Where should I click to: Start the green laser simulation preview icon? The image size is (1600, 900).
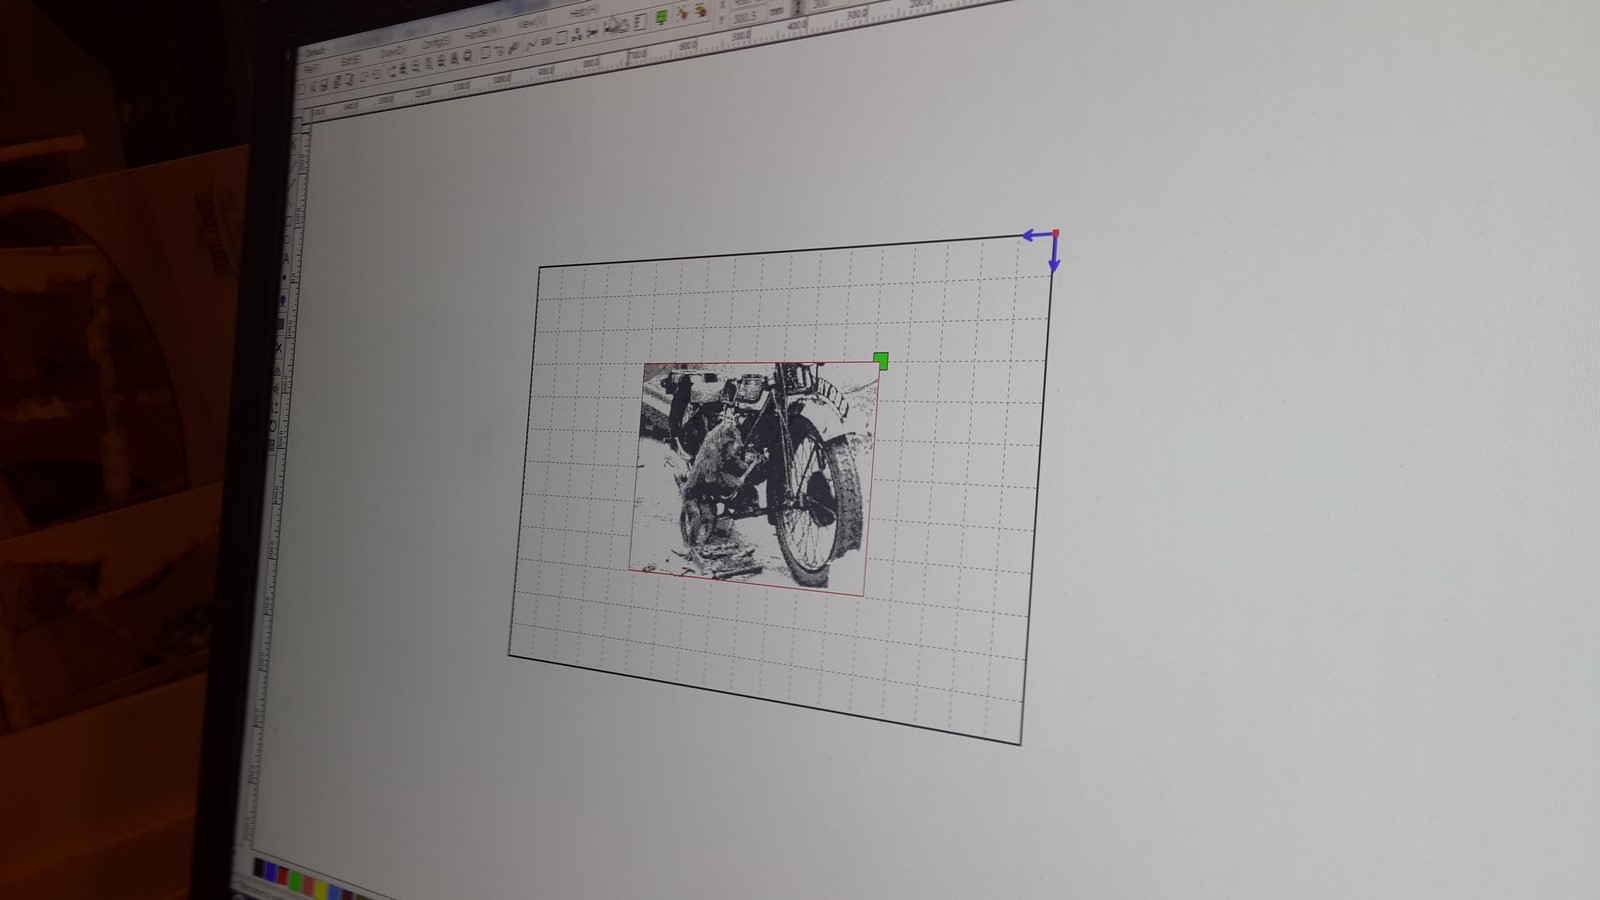661,17
